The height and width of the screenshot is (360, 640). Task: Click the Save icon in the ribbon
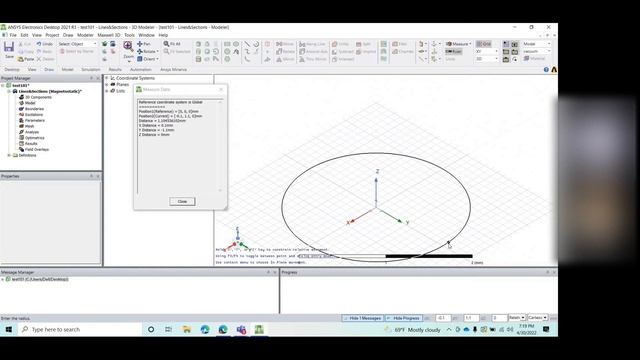point(9,47)
